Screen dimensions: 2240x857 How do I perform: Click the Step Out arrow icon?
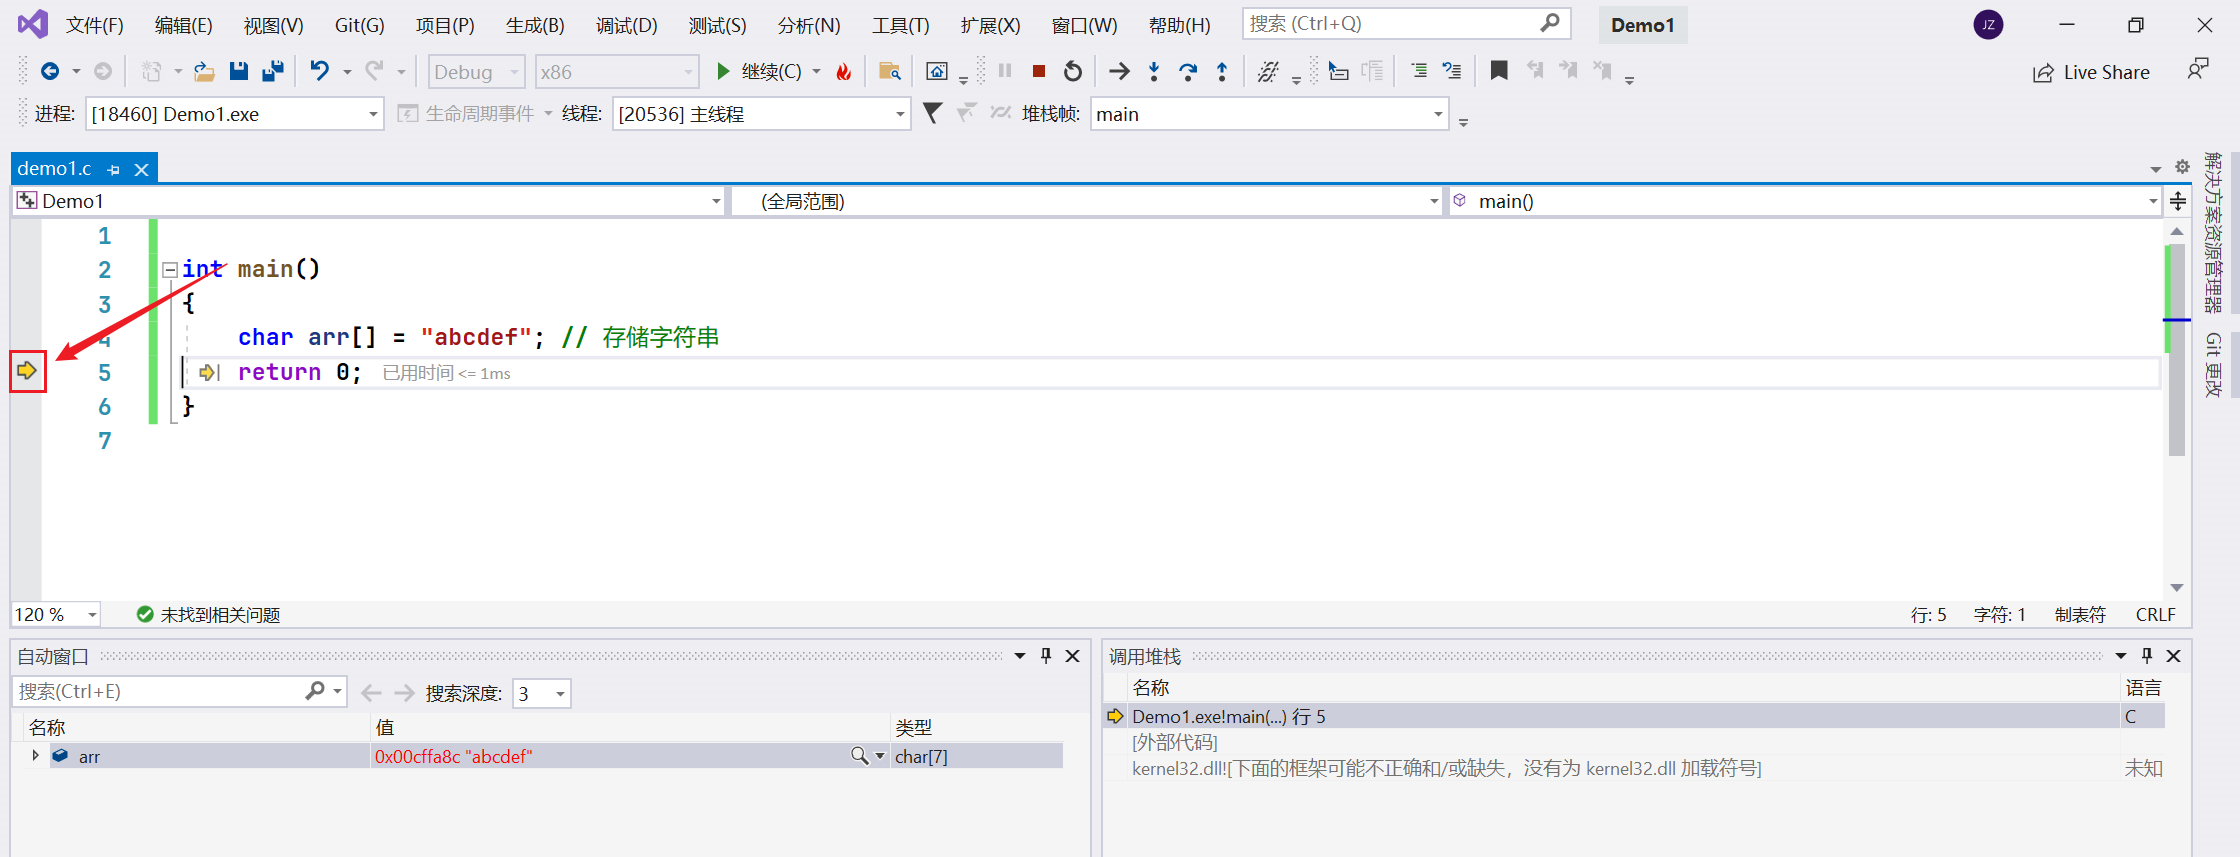(1222, 71)
